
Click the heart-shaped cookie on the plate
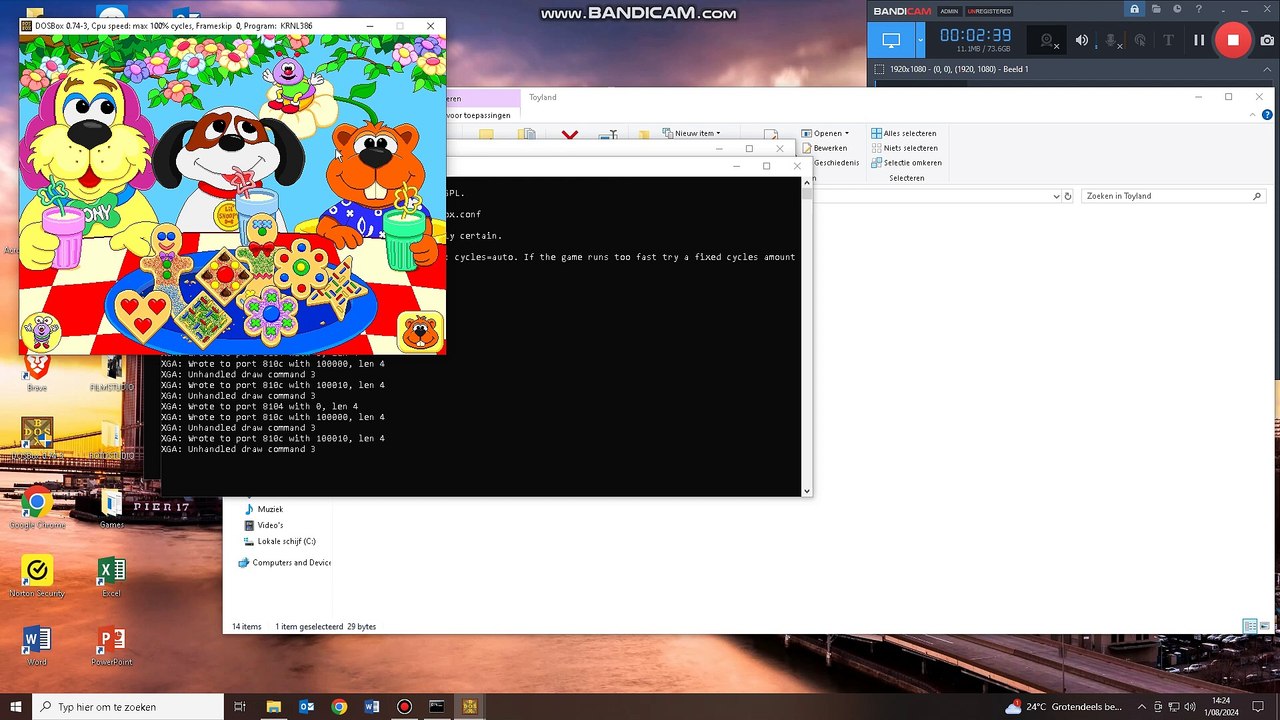click(x=143, y=314)
